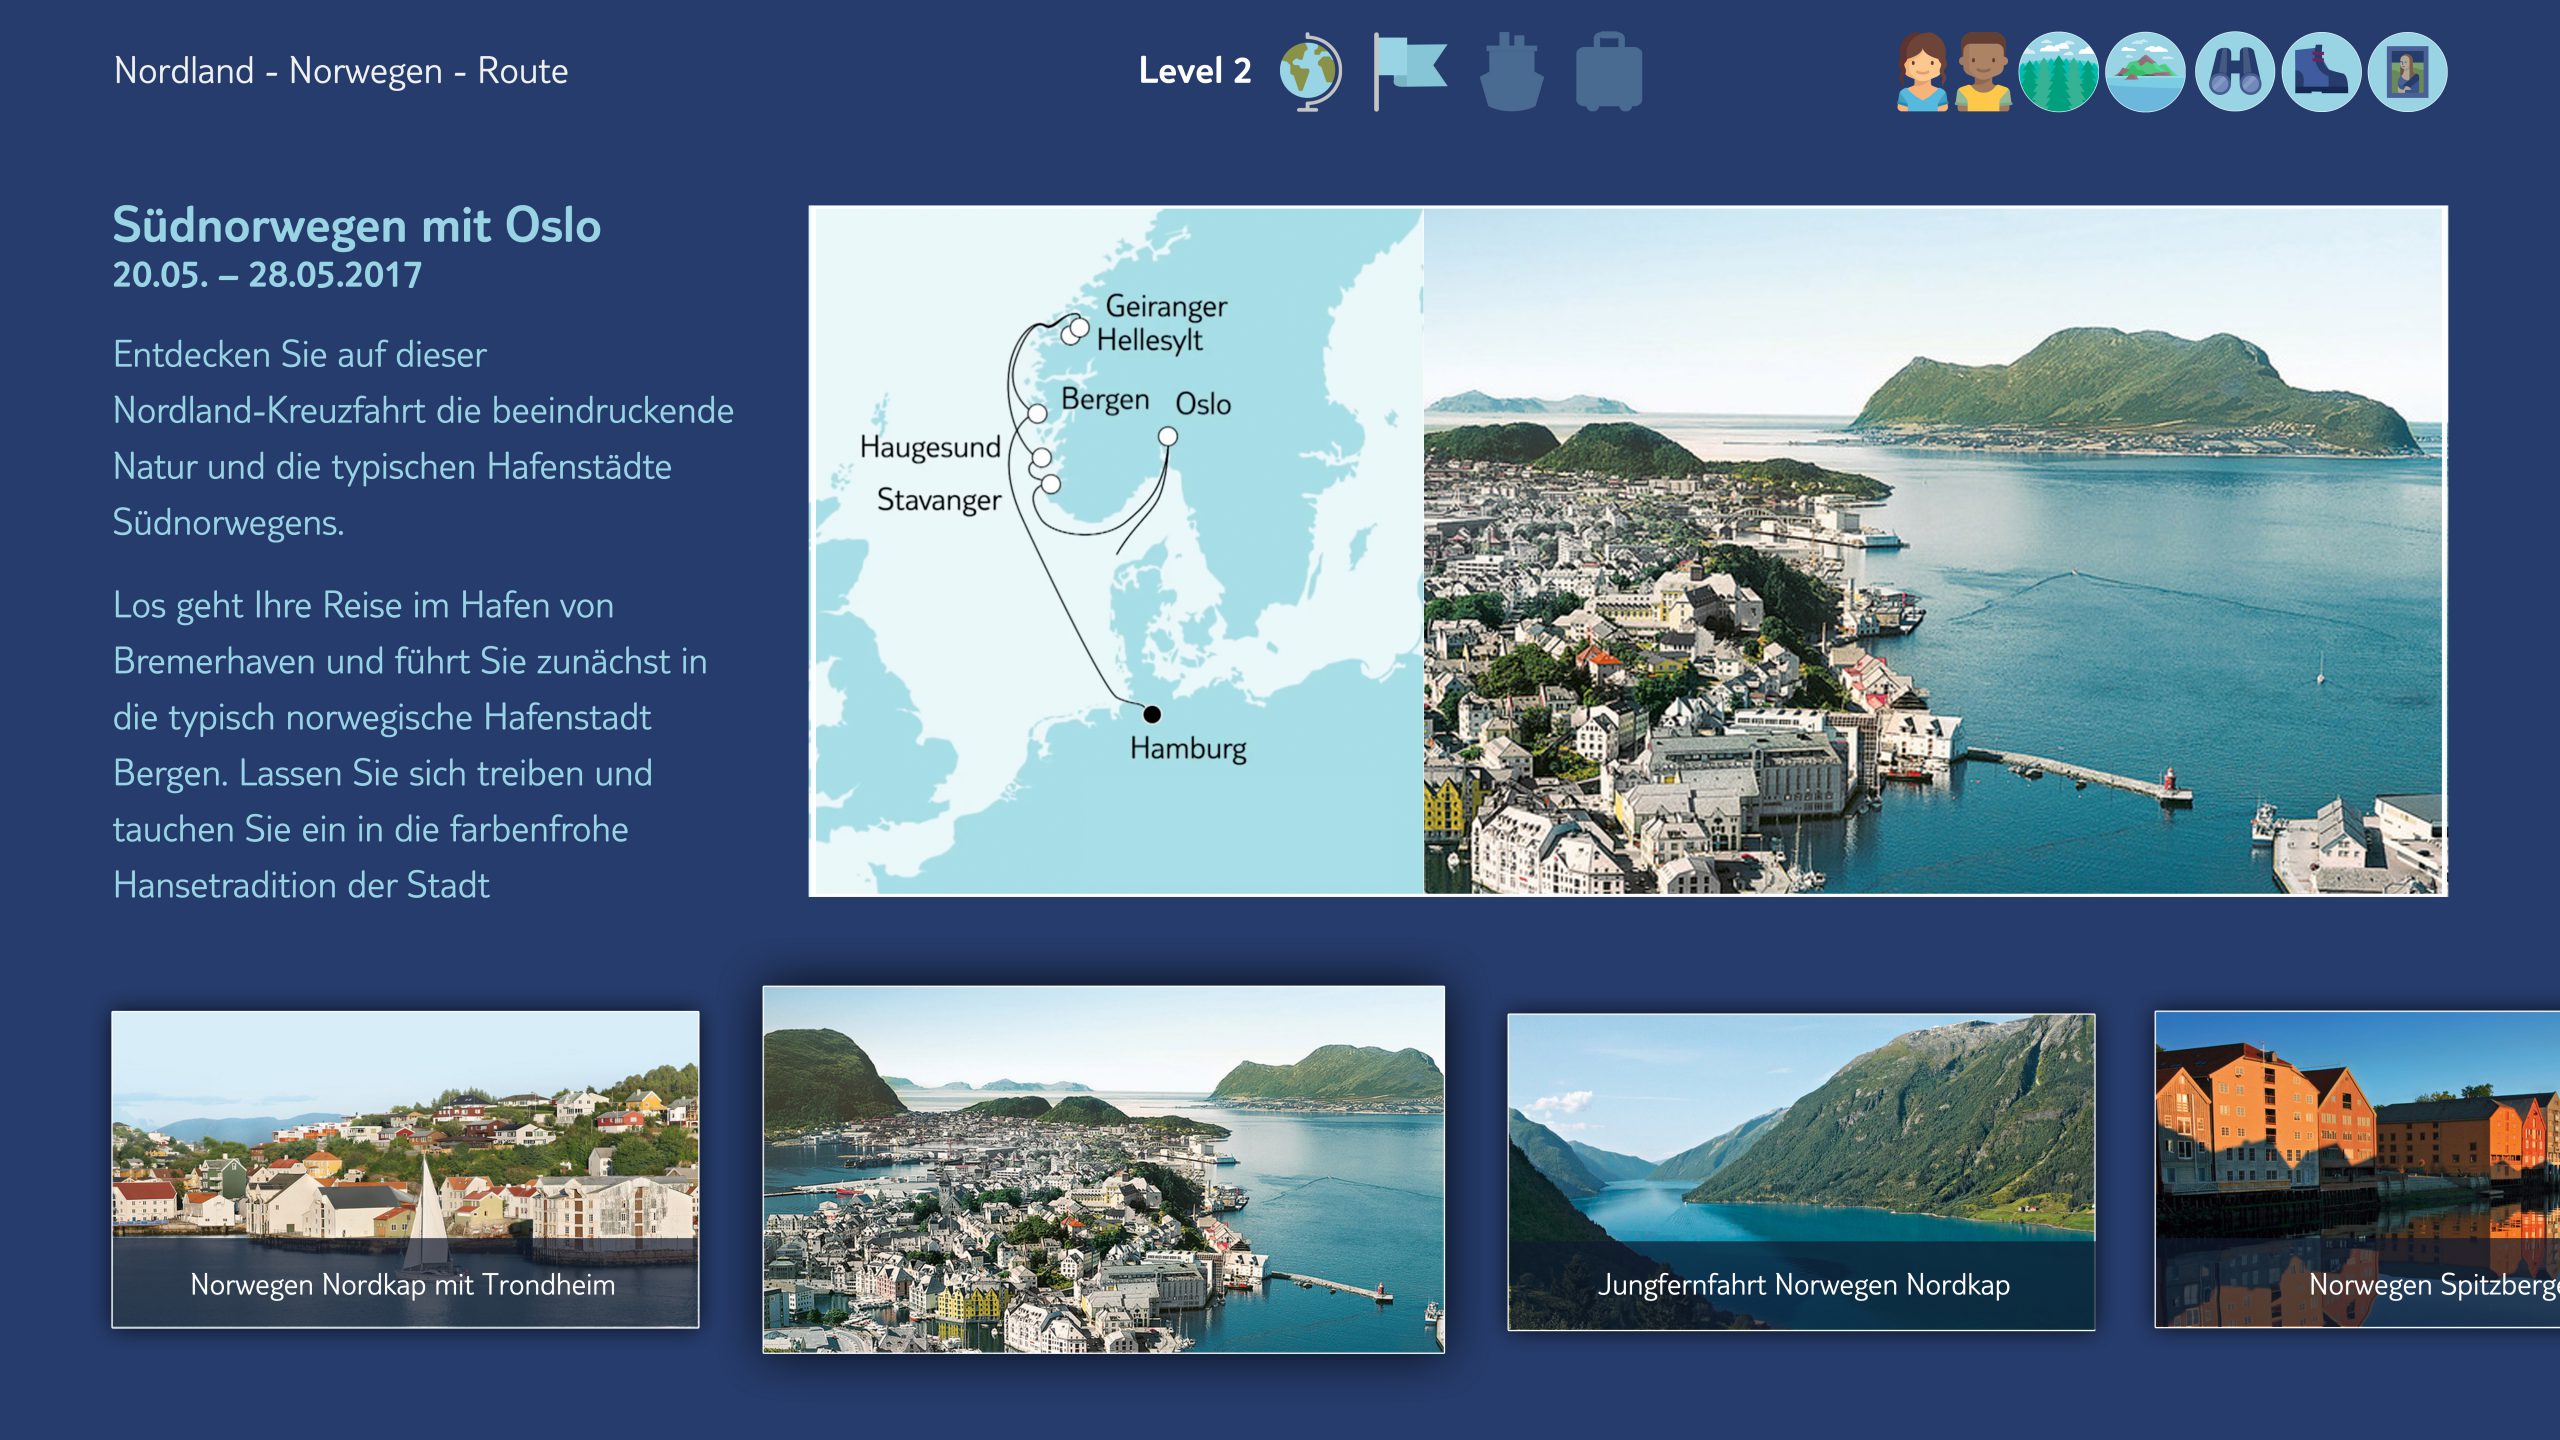
Task: Click the Geiranger label on the route map
Action: coord(1166,306)
